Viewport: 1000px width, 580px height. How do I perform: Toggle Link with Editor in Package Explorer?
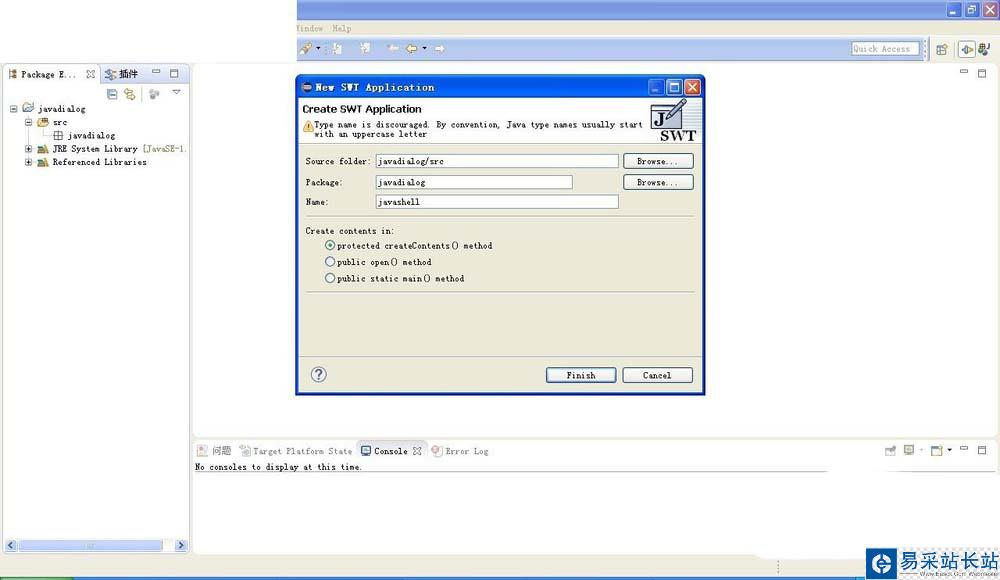pos(130,94)
